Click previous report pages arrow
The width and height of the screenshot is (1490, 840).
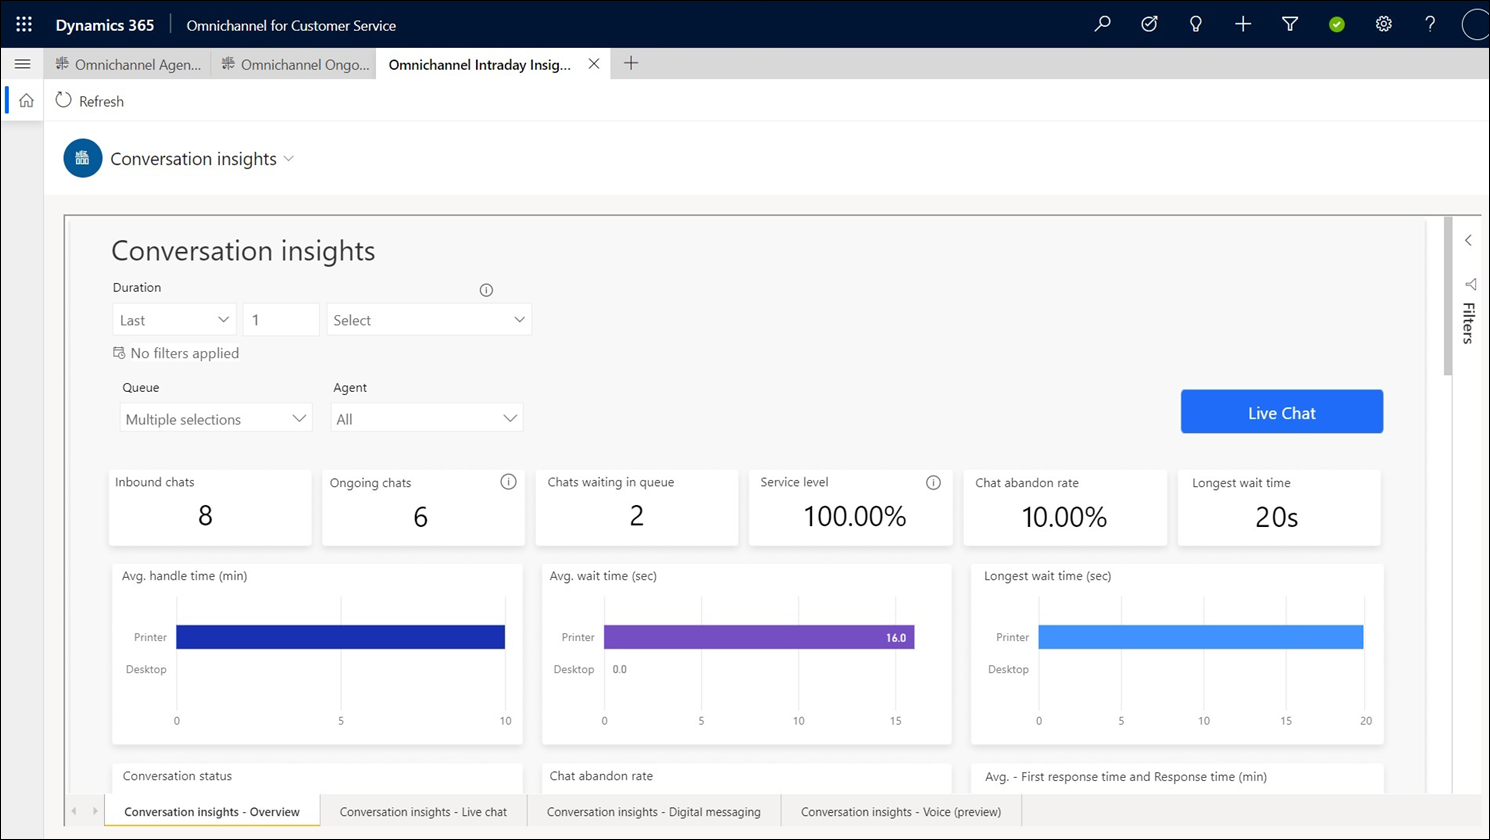pos(74,811)
